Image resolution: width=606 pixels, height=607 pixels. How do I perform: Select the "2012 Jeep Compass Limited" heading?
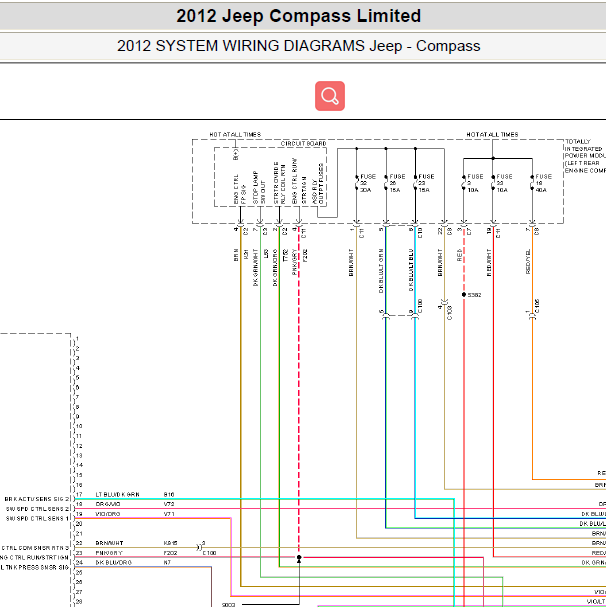[x=299, y=16]
